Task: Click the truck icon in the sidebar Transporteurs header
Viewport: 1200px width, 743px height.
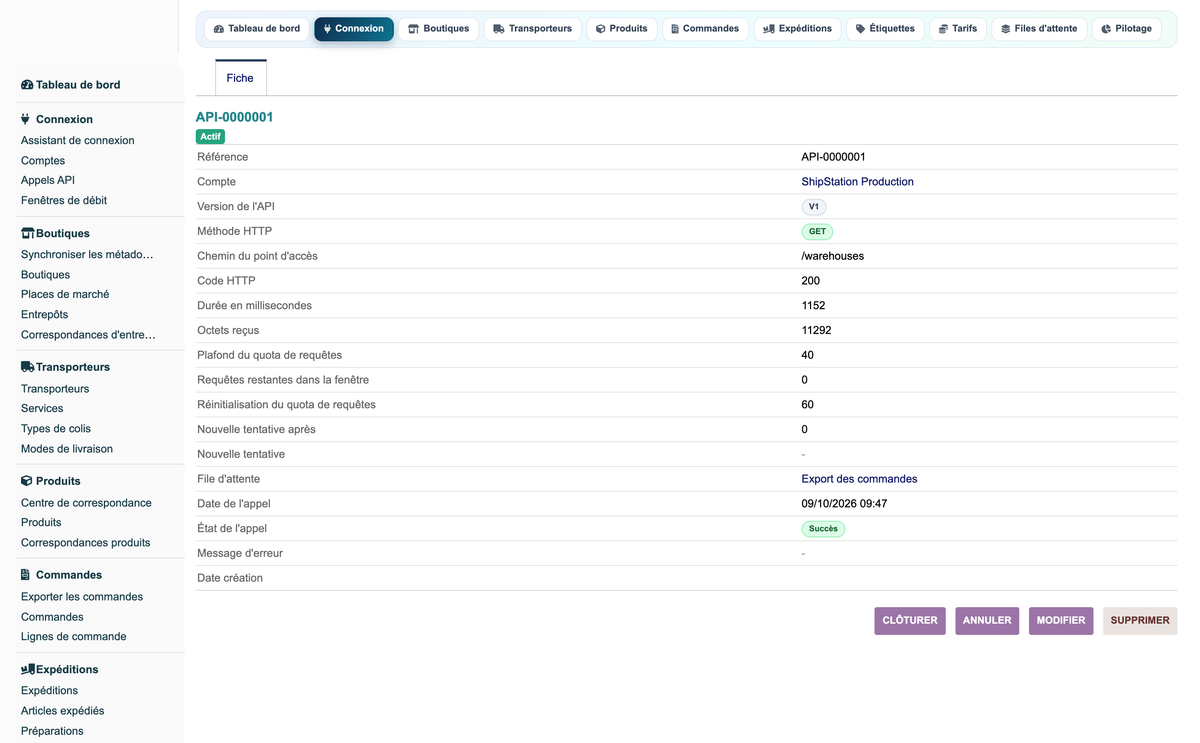Action: [x=28, y=367]
